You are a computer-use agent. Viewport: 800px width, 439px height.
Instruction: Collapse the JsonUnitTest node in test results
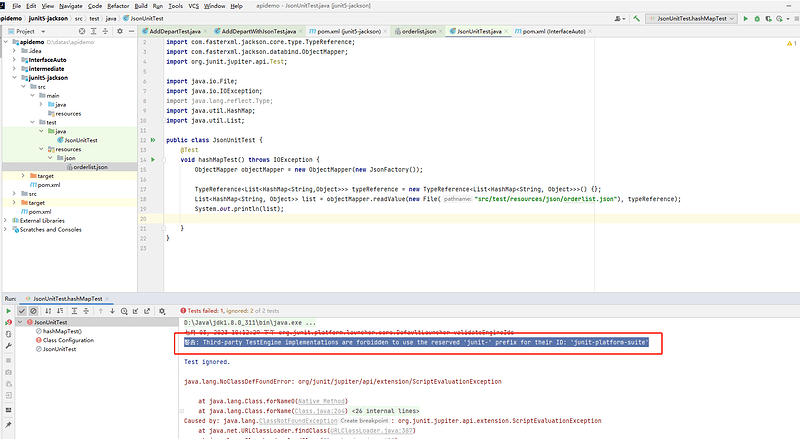click(20, 323)
